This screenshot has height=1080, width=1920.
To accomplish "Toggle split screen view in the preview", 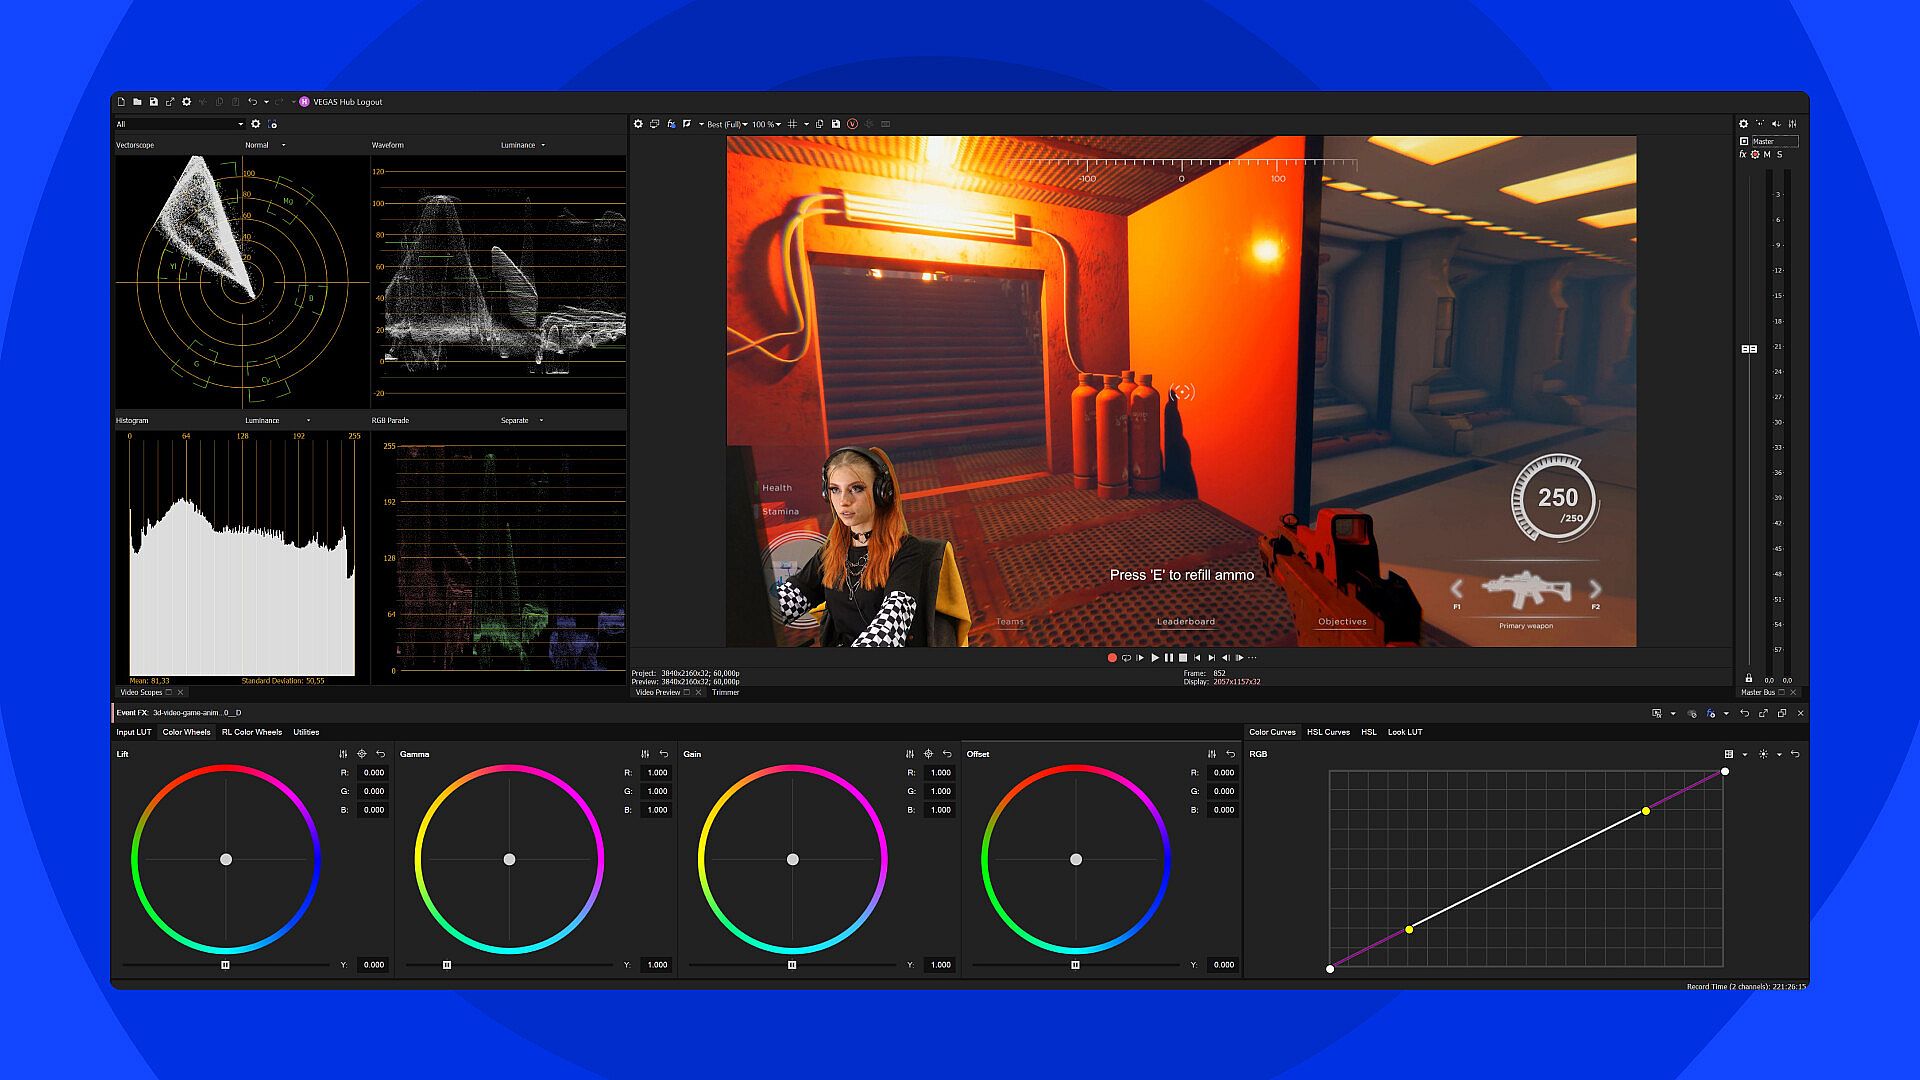I will (687, 124).
